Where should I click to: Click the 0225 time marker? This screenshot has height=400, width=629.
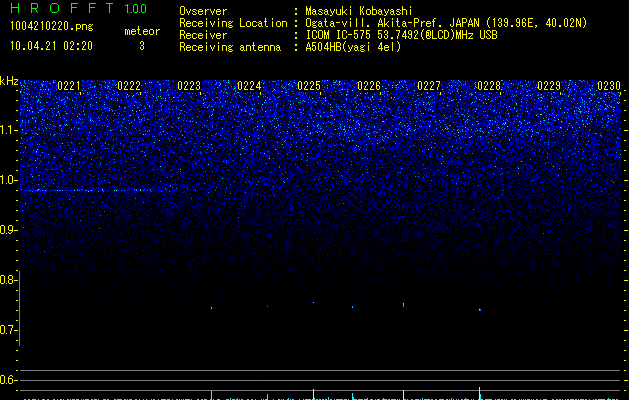[x=309, y=86]
